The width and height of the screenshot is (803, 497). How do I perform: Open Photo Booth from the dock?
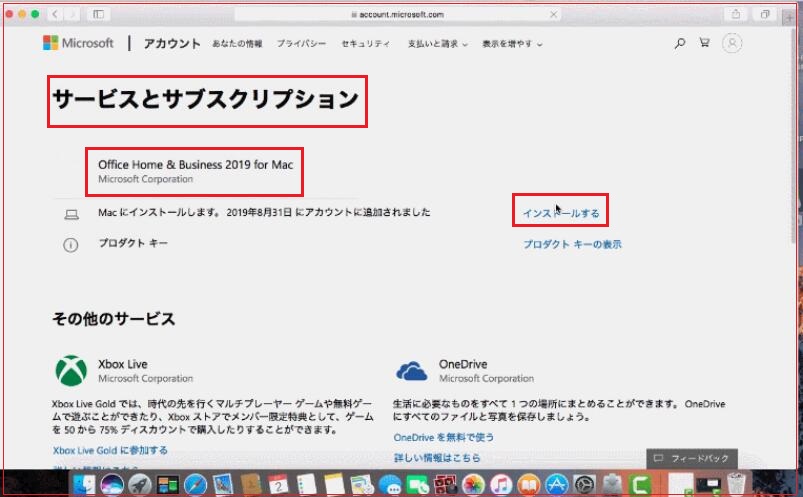pos(445,484)
